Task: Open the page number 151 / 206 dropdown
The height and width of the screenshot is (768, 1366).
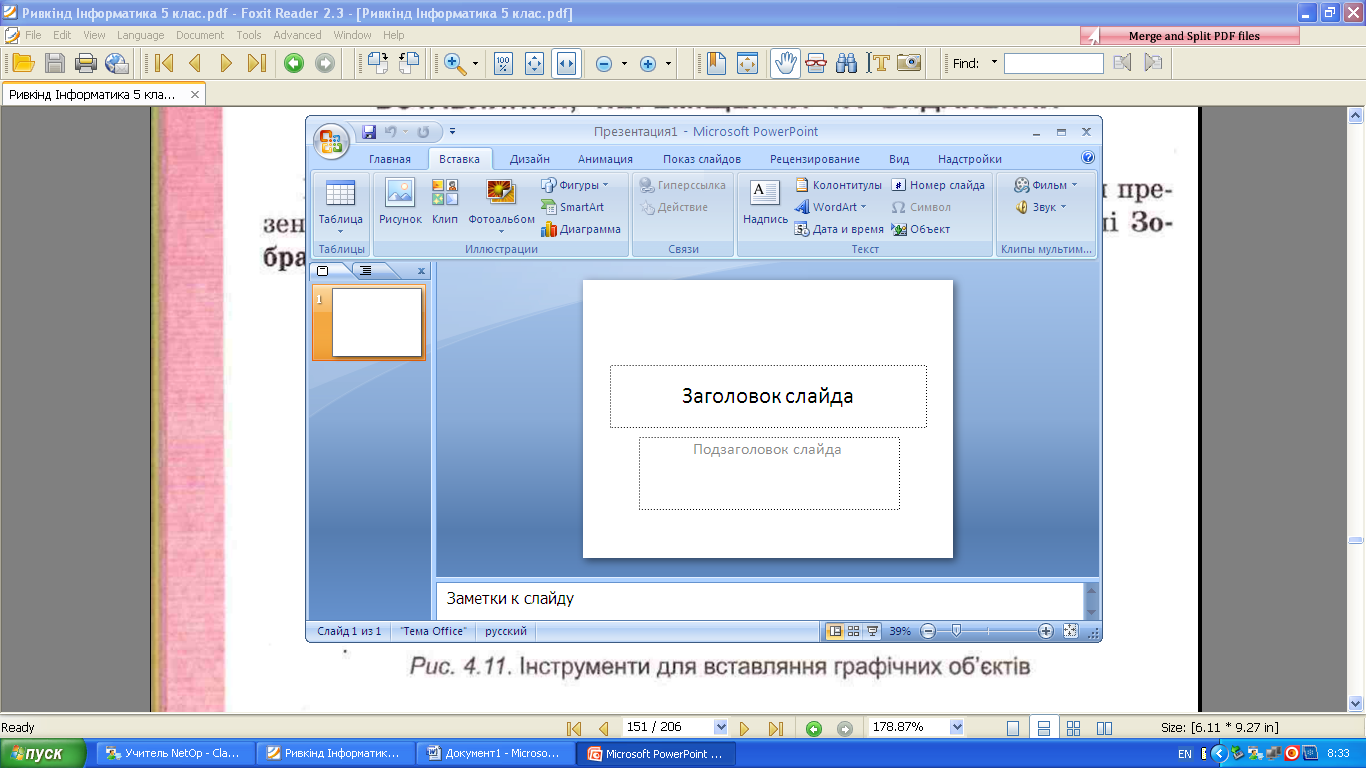Action: pyautogui.click(x=721, y=728)
